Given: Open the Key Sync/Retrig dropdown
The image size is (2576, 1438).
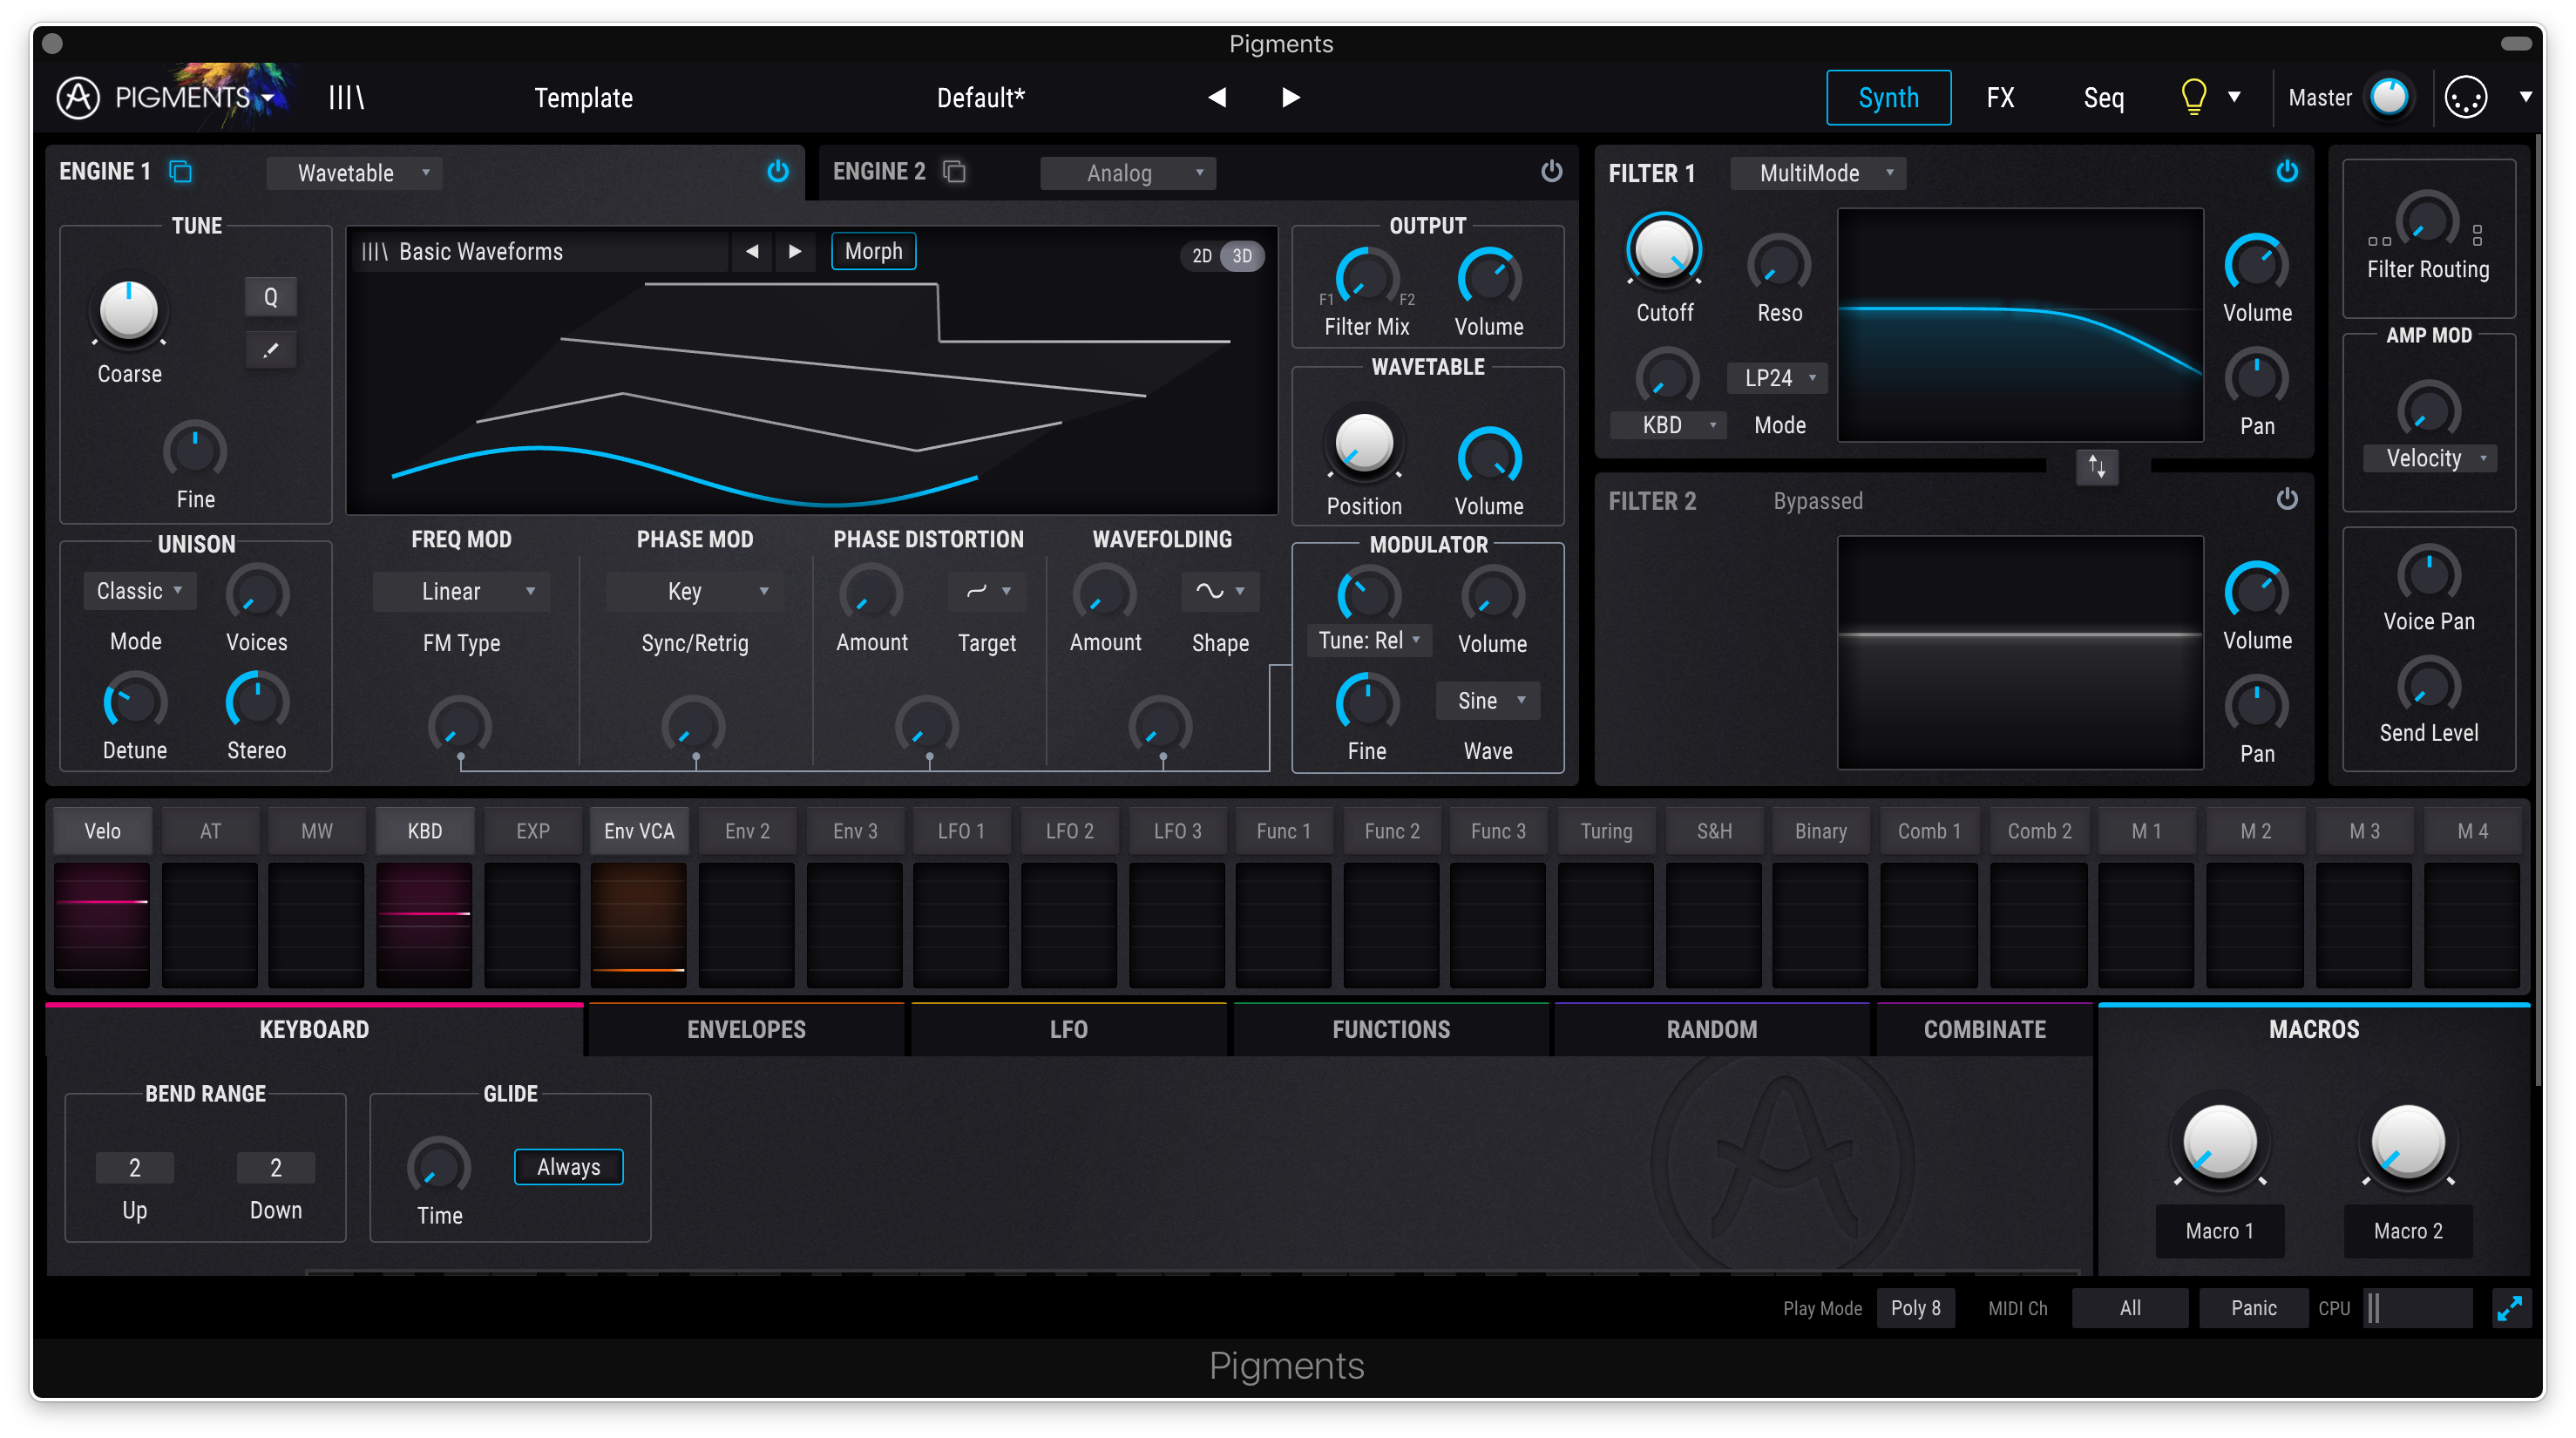Looking at the screenshot, I should point(694,591).
